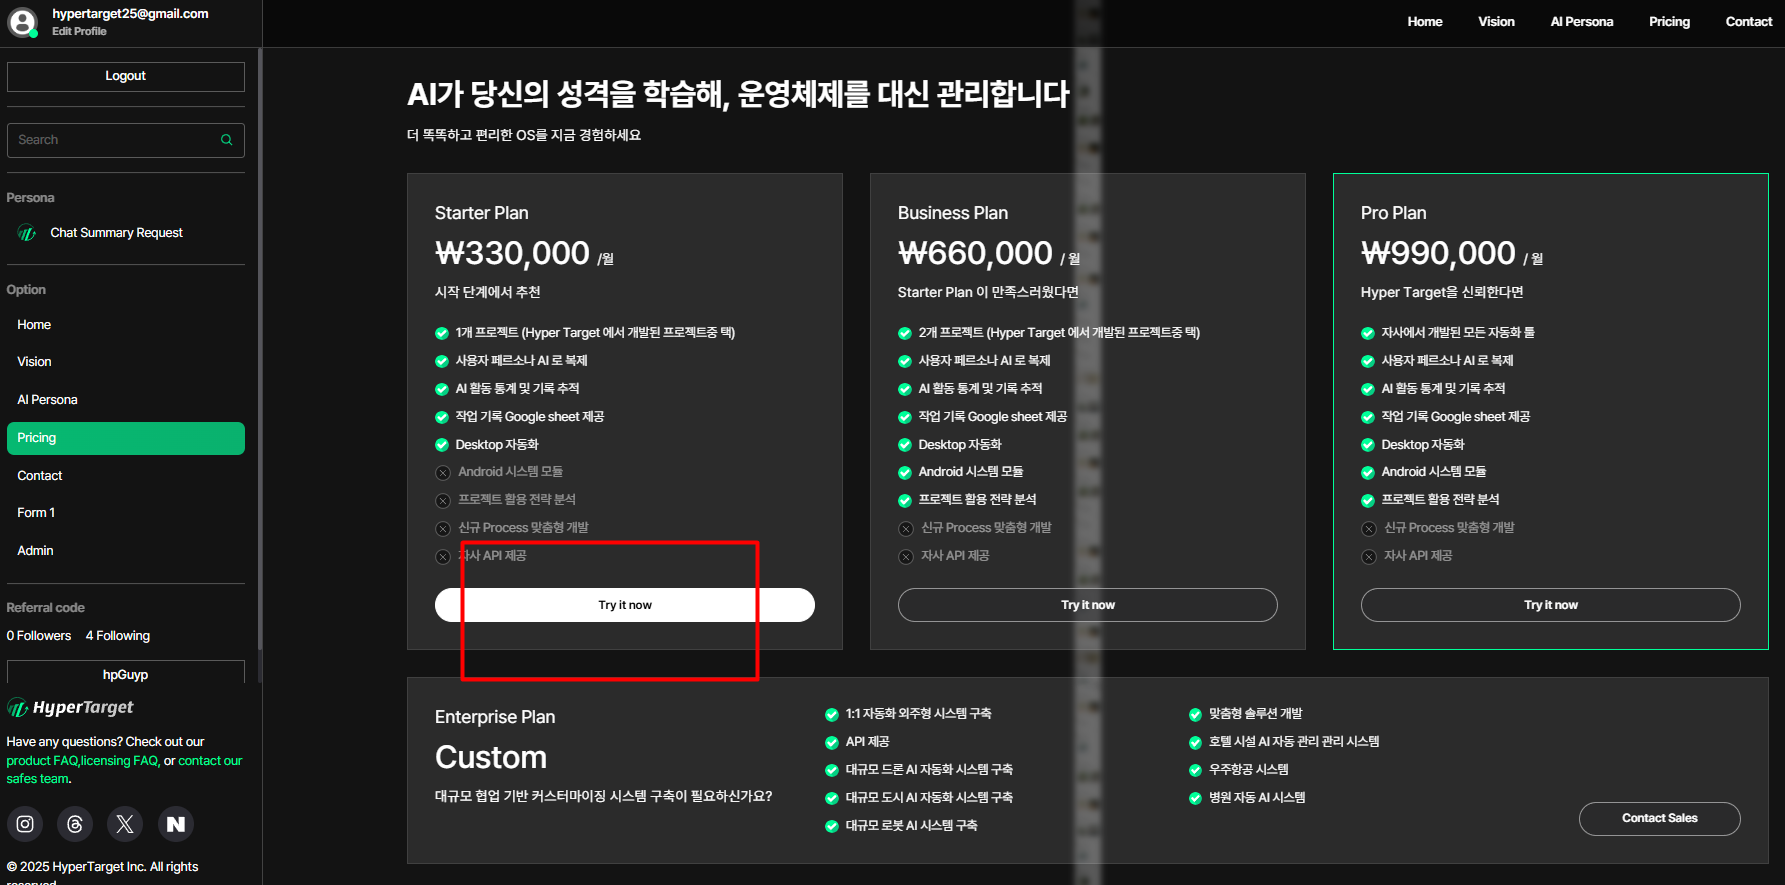Click Pro Plan 자사에서 개발된 모든 자동화 툴 text
The width and height of the screenshot is (1785, 885).
pyautogui.click(x=1458, y=333)
